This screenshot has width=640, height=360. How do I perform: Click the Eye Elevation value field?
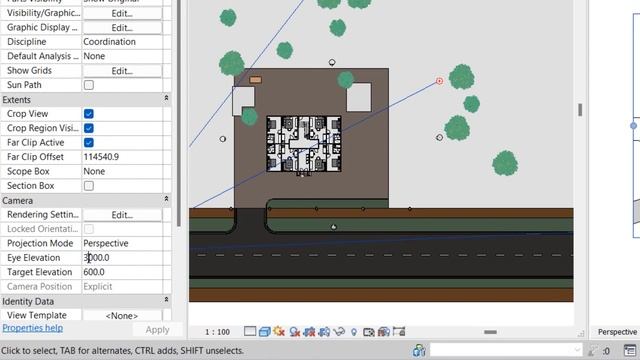(122, 258)
